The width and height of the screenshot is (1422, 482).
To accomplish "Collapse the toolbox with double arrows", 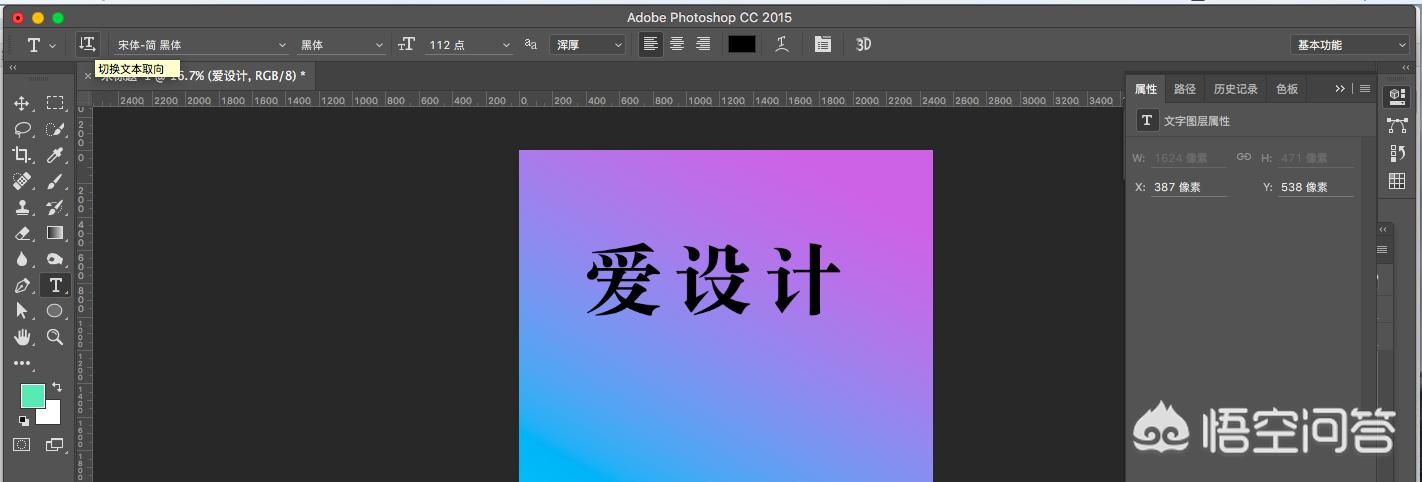I will tap(13, 67).
